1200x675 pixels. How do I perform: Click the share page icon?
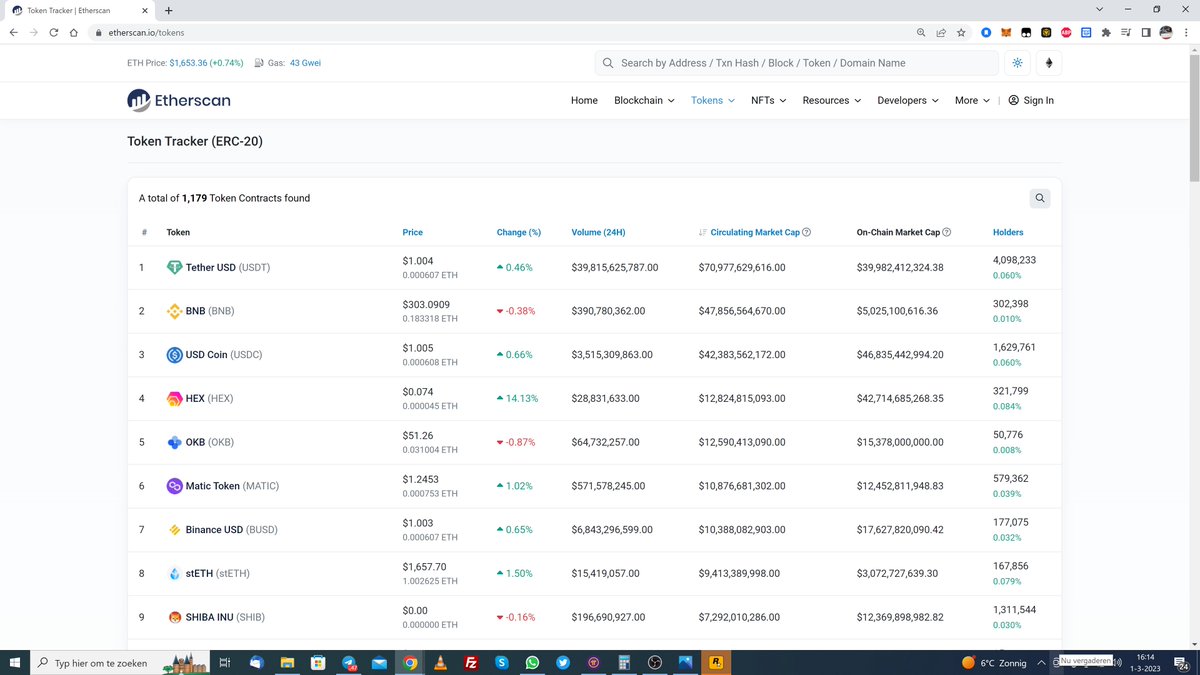[941, 32]
